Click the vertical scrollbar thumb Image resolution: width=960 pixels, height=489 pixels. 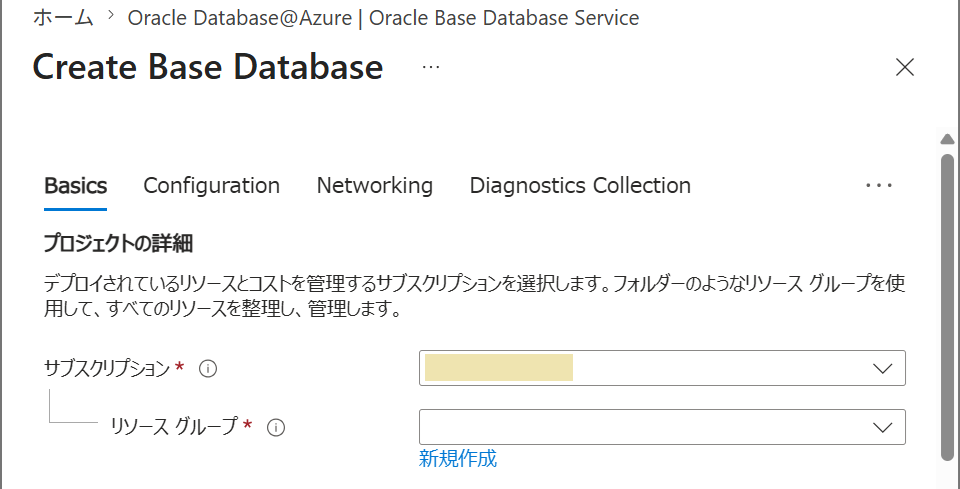947,306
